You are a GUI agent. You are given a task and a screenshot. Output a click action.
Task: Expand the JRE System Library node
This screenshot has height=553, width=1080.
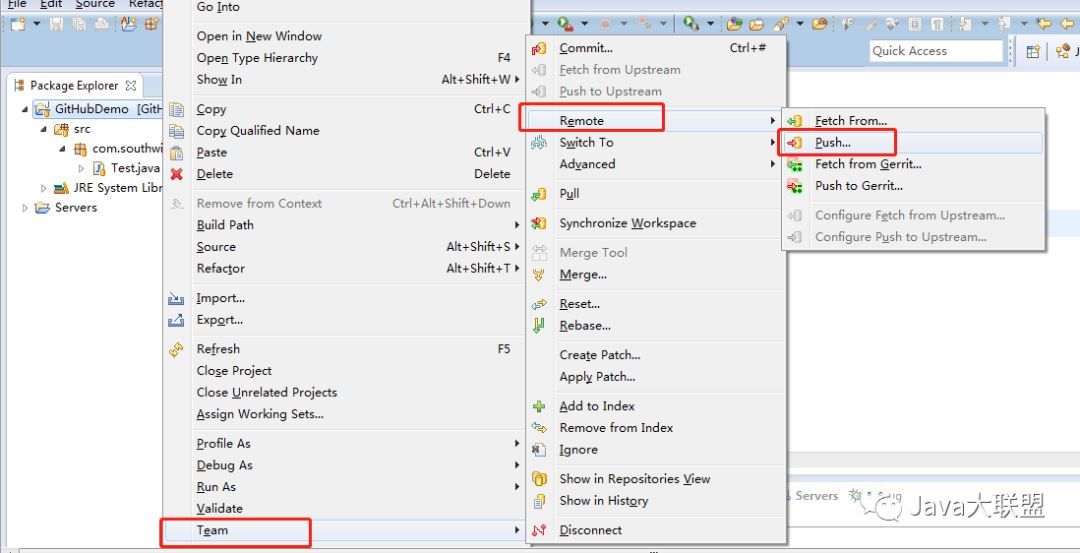pyautogui.click(x=43, y=188)
